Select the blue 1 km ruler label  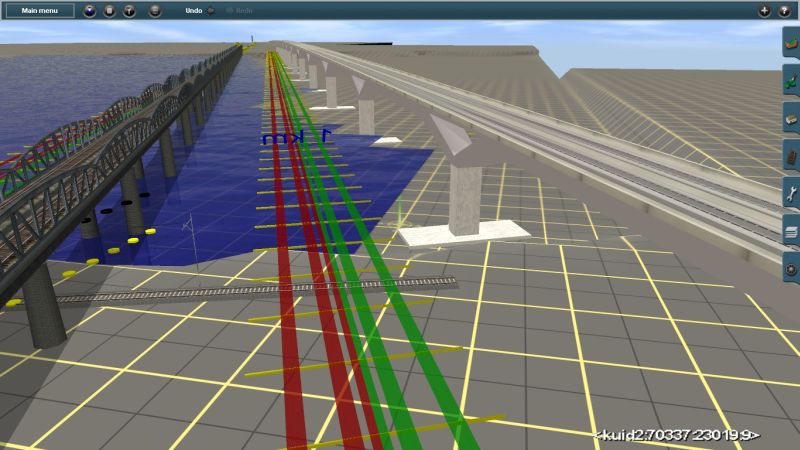(x=296, y=137)
